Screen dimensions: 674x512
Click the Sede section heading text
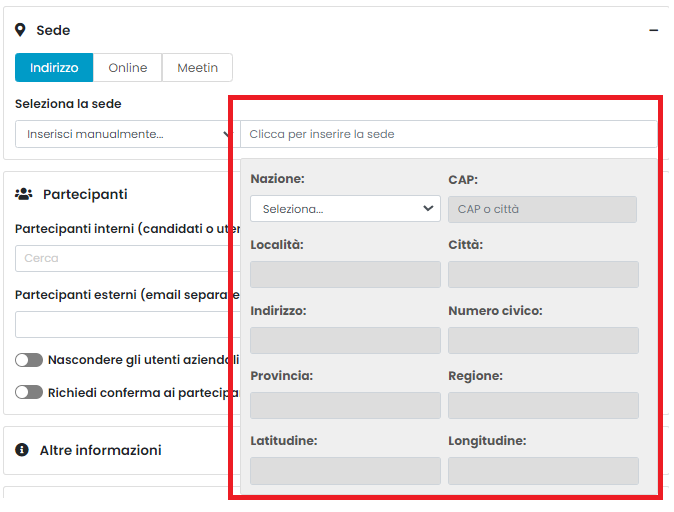[x=53, y=31]
